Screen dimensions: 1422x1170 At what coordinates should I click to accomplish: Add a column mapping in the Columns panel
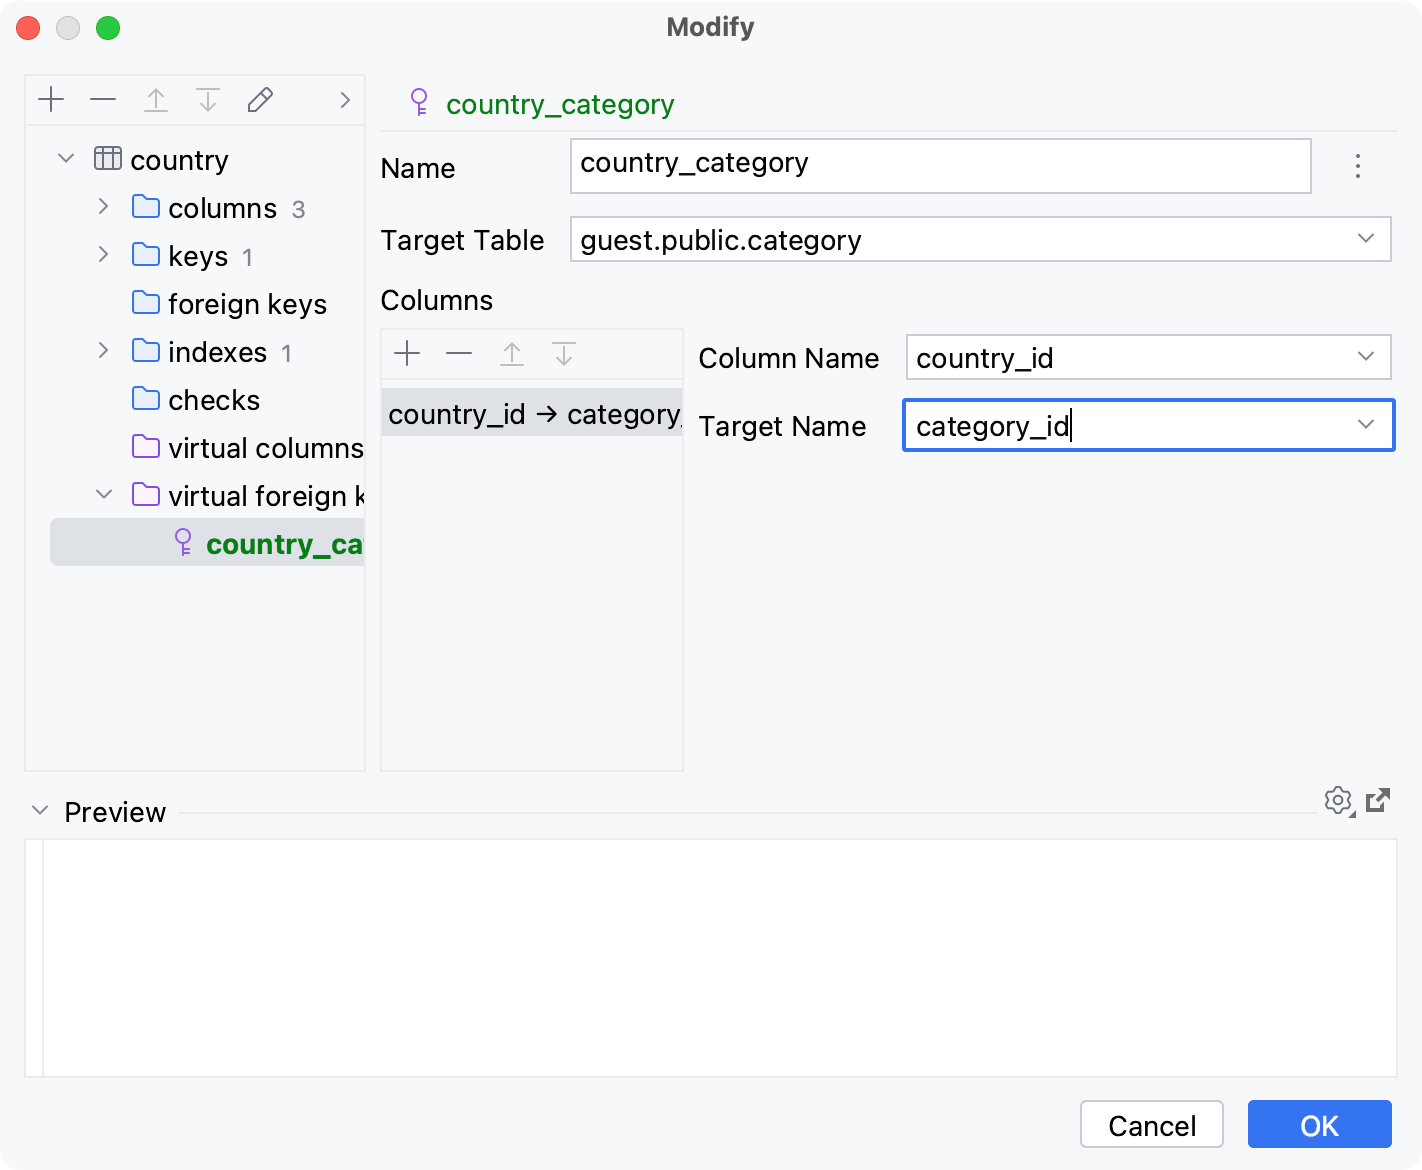click(x=407, y=353)
